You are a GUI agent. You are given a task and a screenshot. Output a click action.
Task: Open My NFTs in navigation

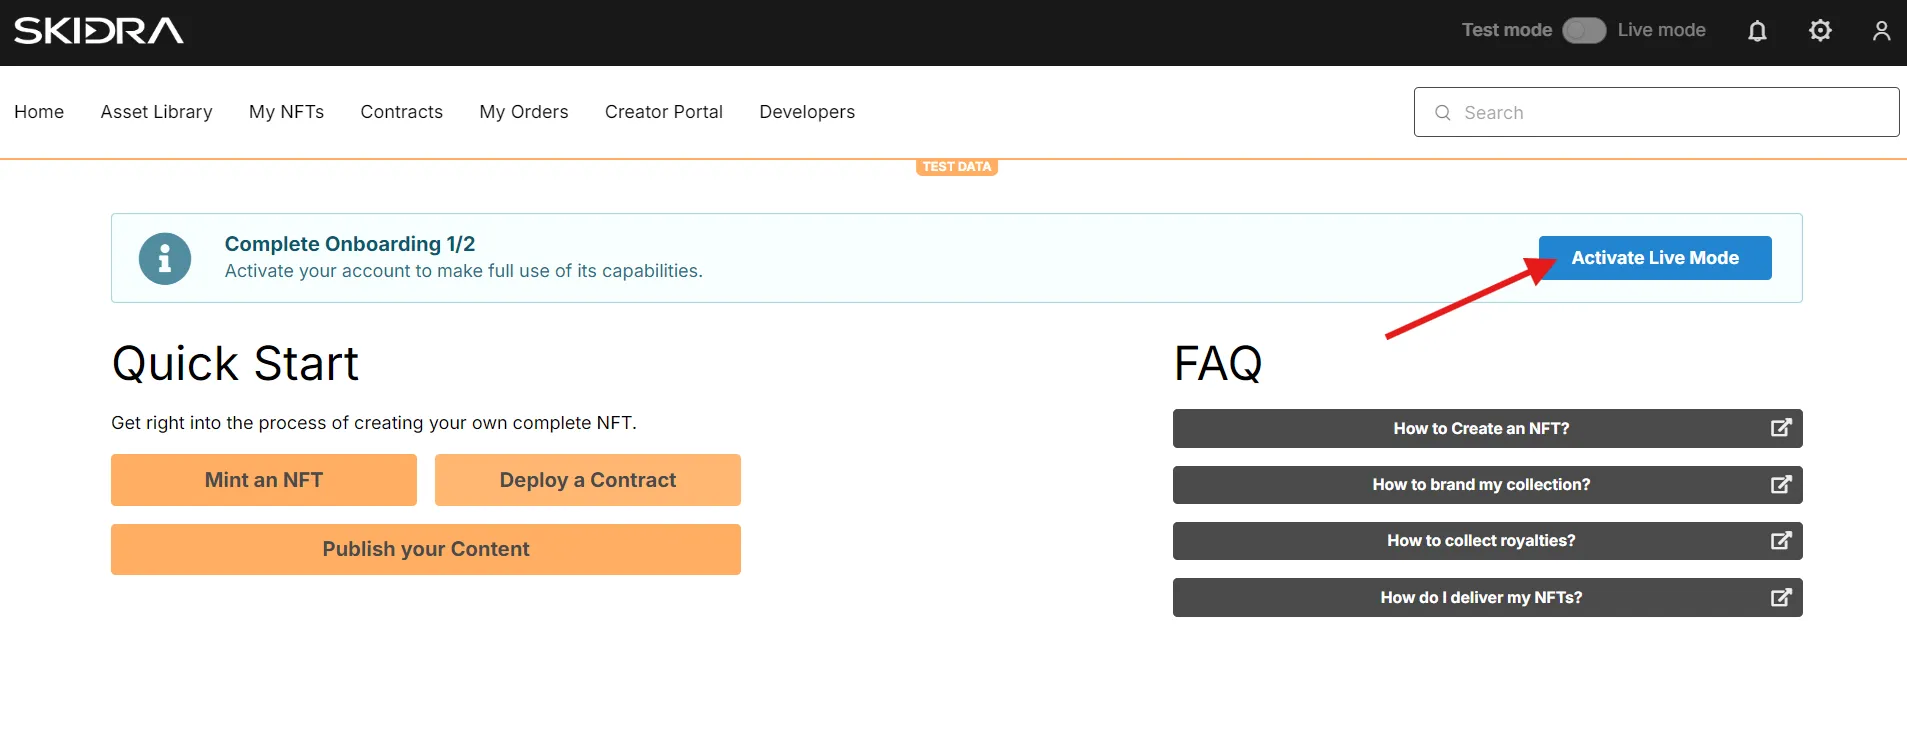[286, 112]
